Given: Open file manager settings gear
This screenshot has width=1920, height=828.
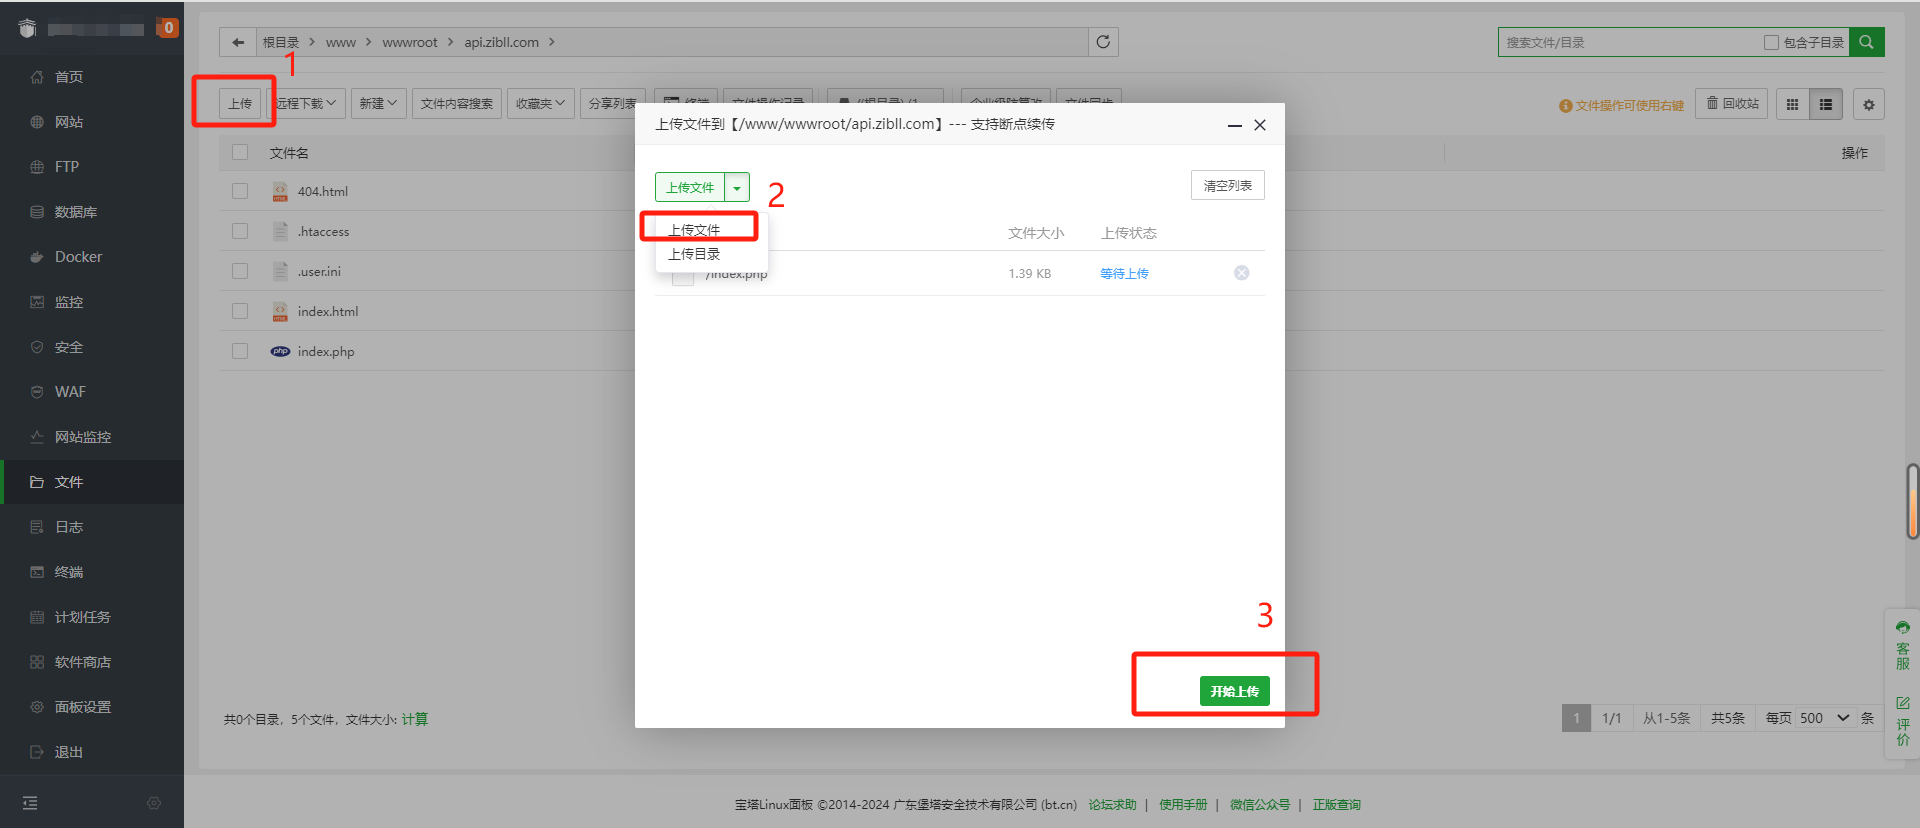Looking at the screenshot, I should coord(1868,104).
